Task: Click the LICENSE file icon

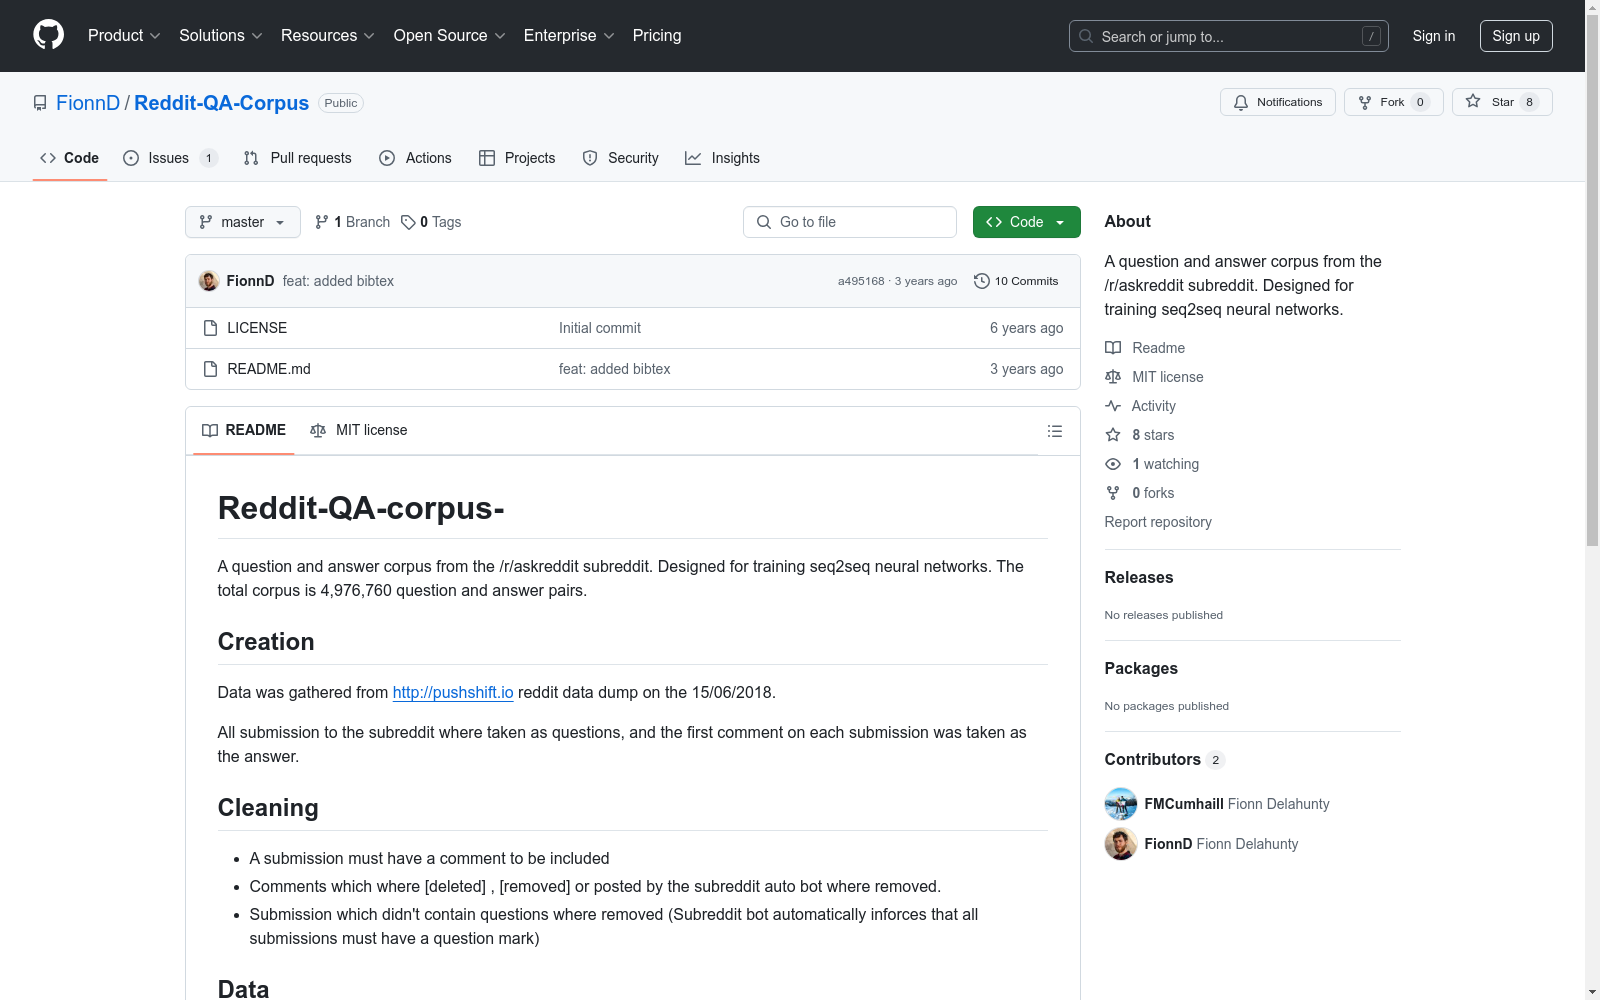Action: click(x=210, y=328)
